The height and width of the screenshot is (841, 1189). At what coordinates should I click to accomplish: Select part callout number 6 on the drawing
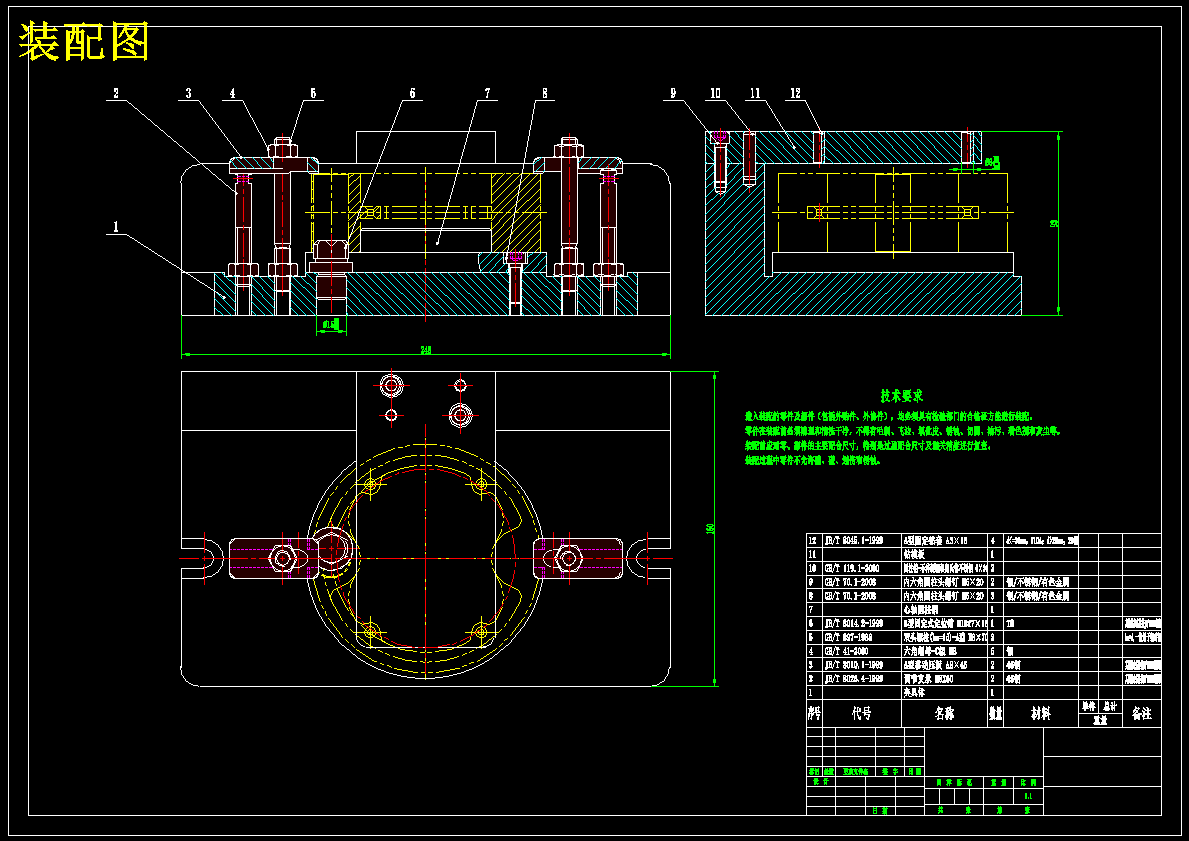(x=413, y=93)
